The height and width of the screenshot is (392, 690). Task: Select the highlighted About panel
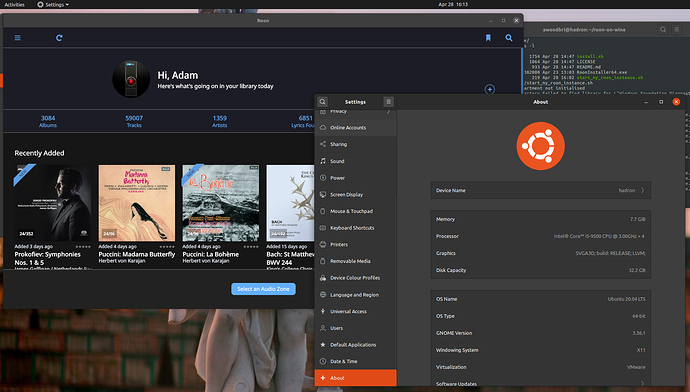[356, 378]
